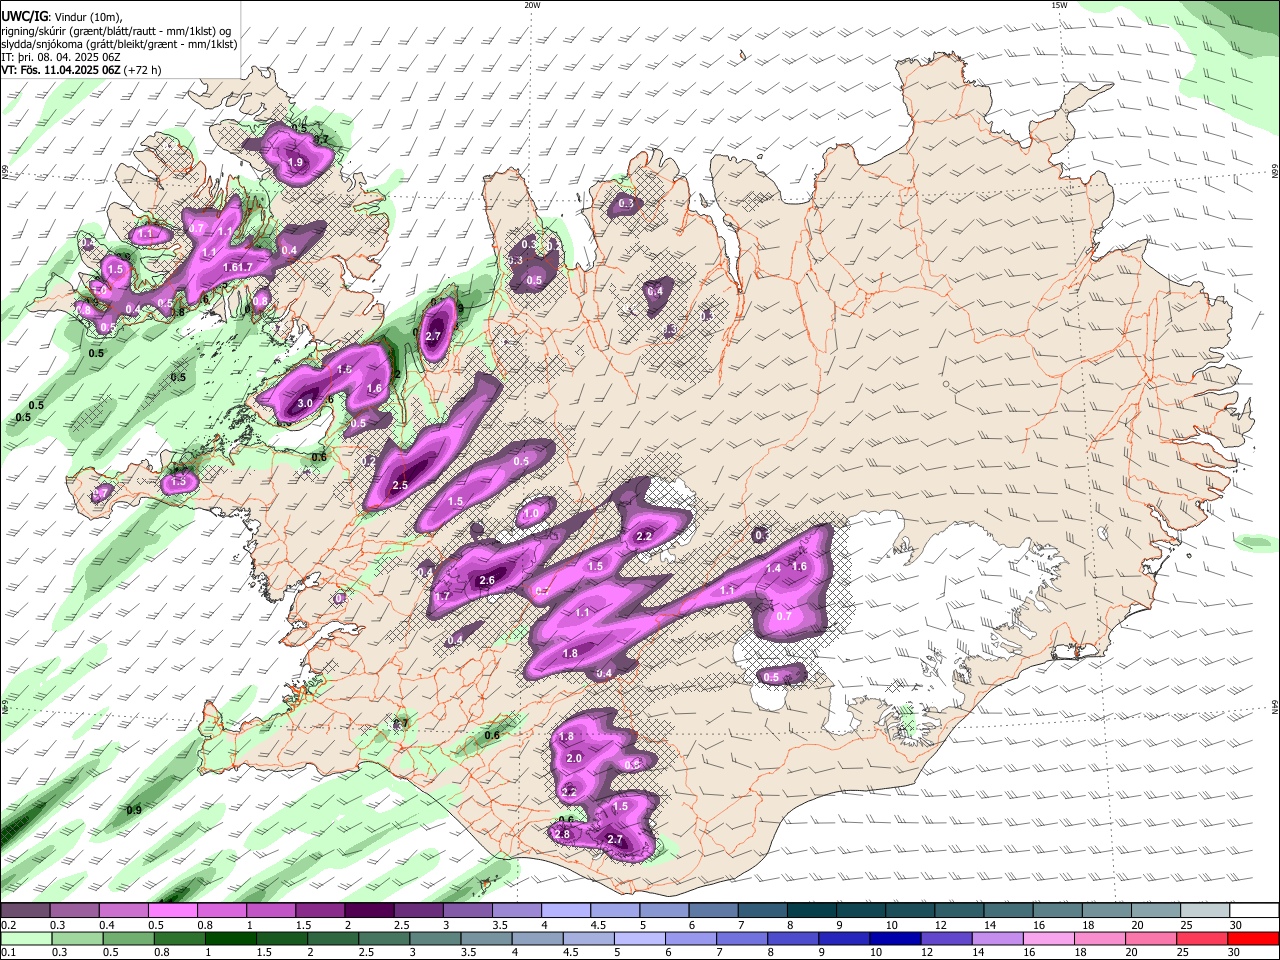Select the 'Vindur (10m)' heading text
The width and height of the screenshot is (1280, 960).
click(86, 17)
